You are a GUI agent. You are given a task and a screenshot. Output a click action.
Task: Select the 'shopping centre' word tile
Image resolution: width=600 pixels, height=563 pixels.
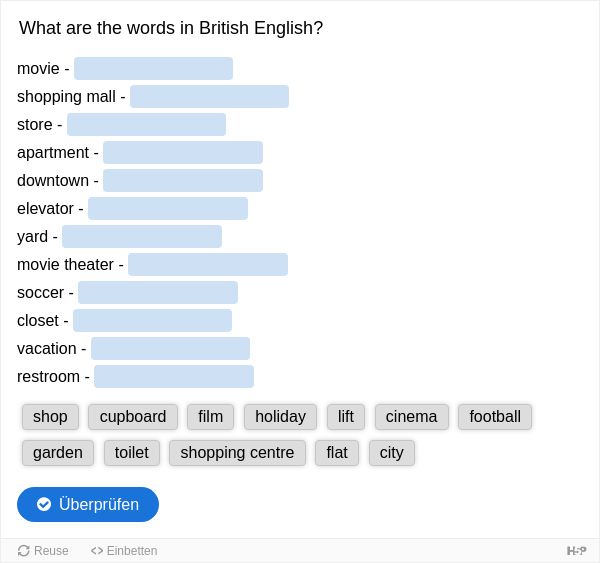[x=237, y=452]
